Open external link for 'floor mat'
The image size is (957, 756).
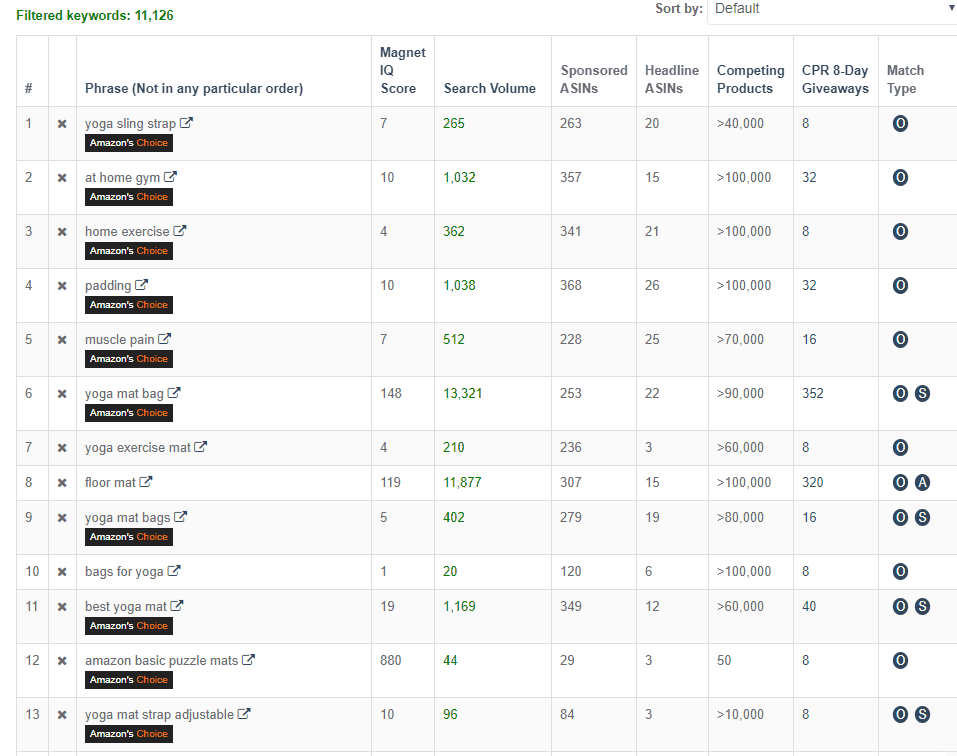(145, 481)
